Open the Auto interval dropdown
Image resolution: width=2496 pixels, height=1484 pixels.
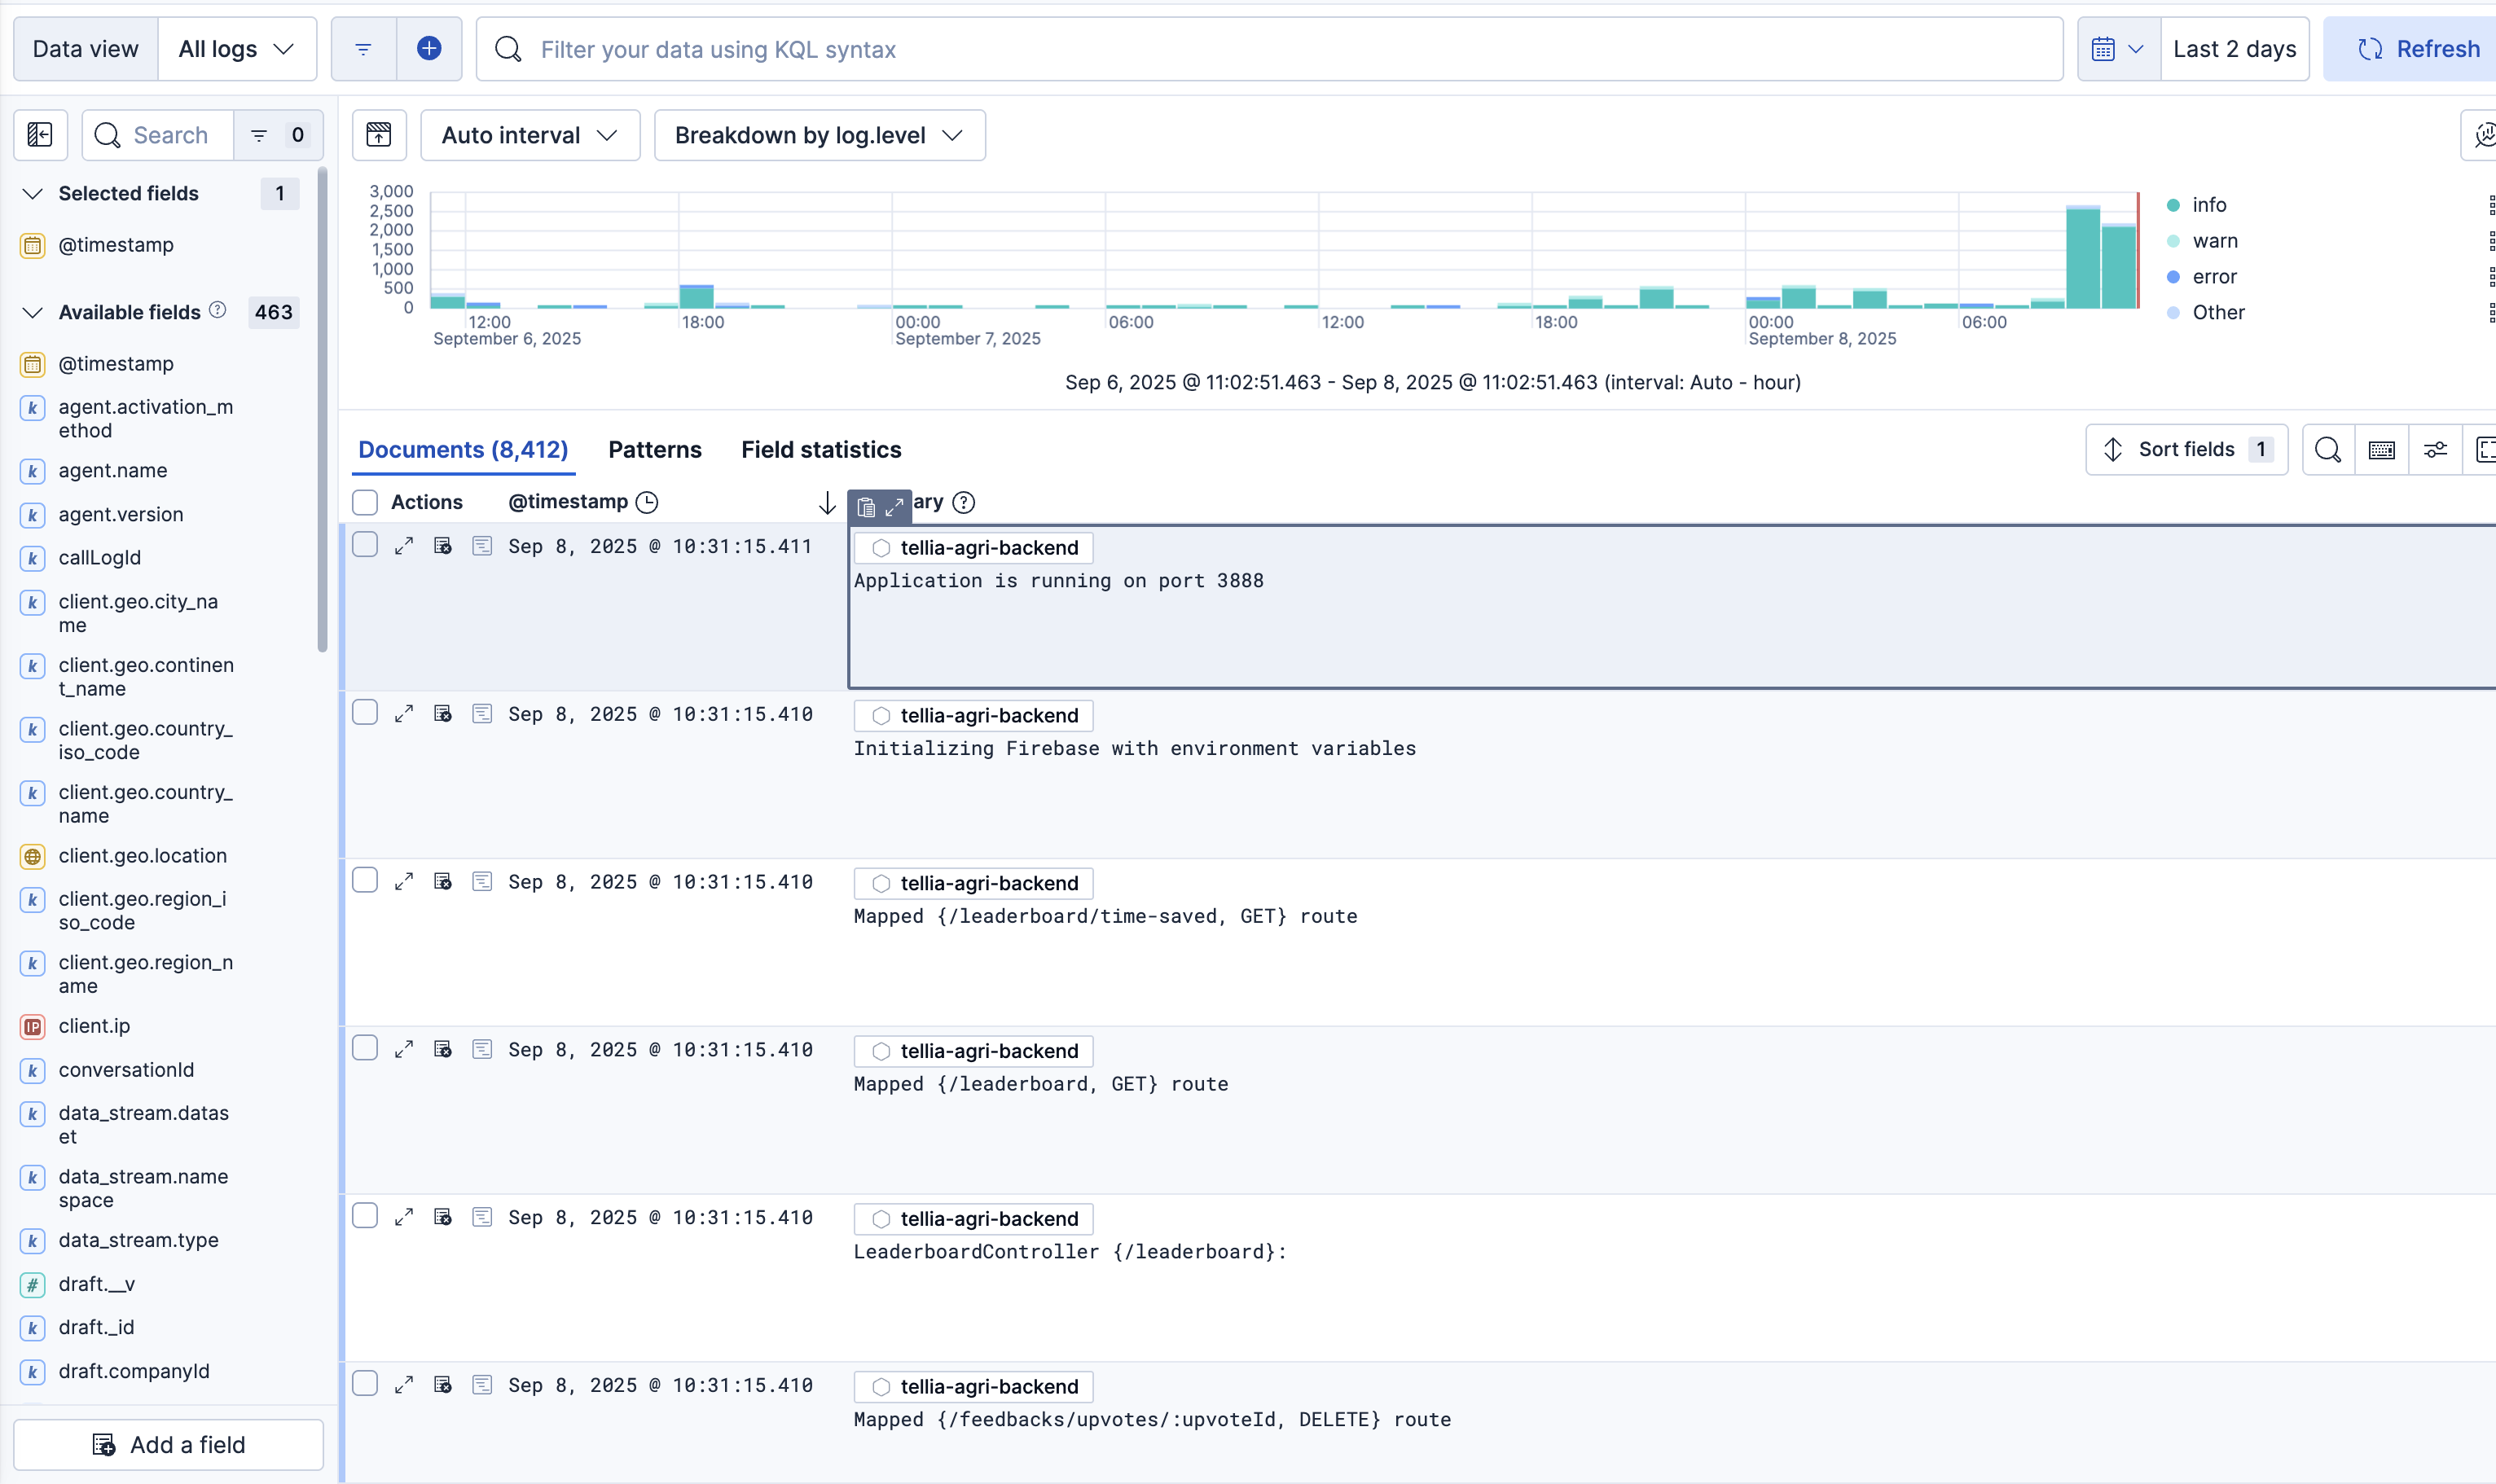pyautogui.click(x=529, y=135)
